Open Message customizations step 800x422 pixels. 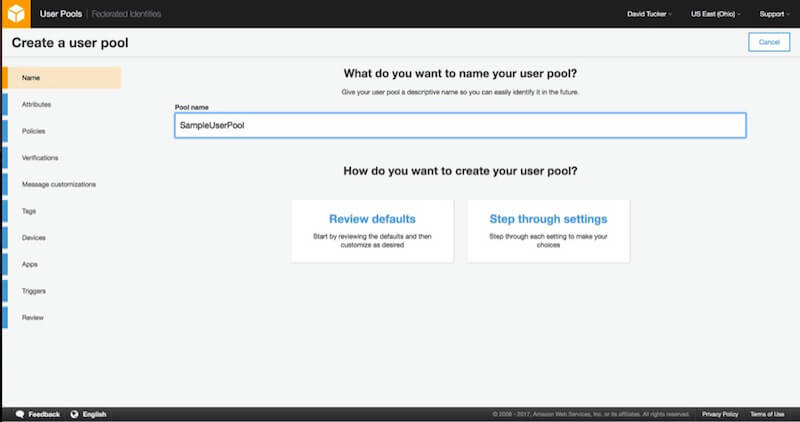point(58,184)
